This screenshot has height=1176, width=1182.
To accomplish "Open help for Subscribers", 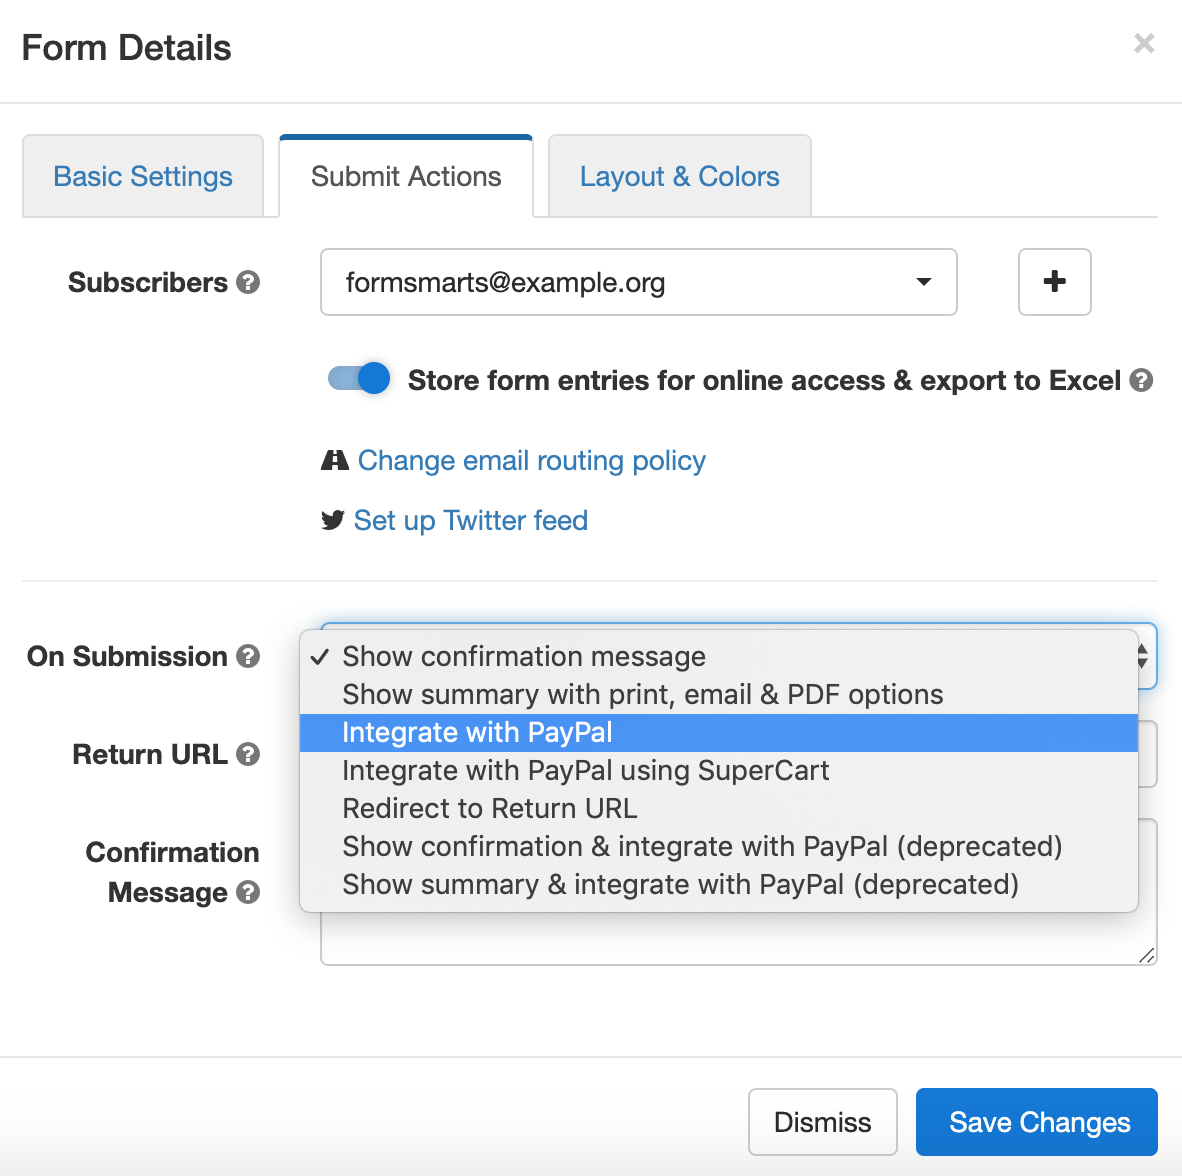I will 248,283.
